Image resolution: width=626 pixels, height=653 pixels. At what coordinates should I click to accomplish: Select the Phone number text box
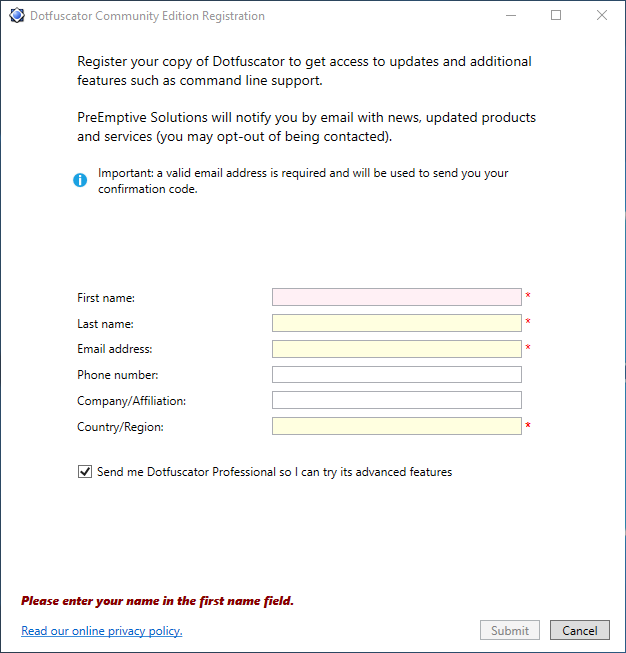(x=397, y=374)
